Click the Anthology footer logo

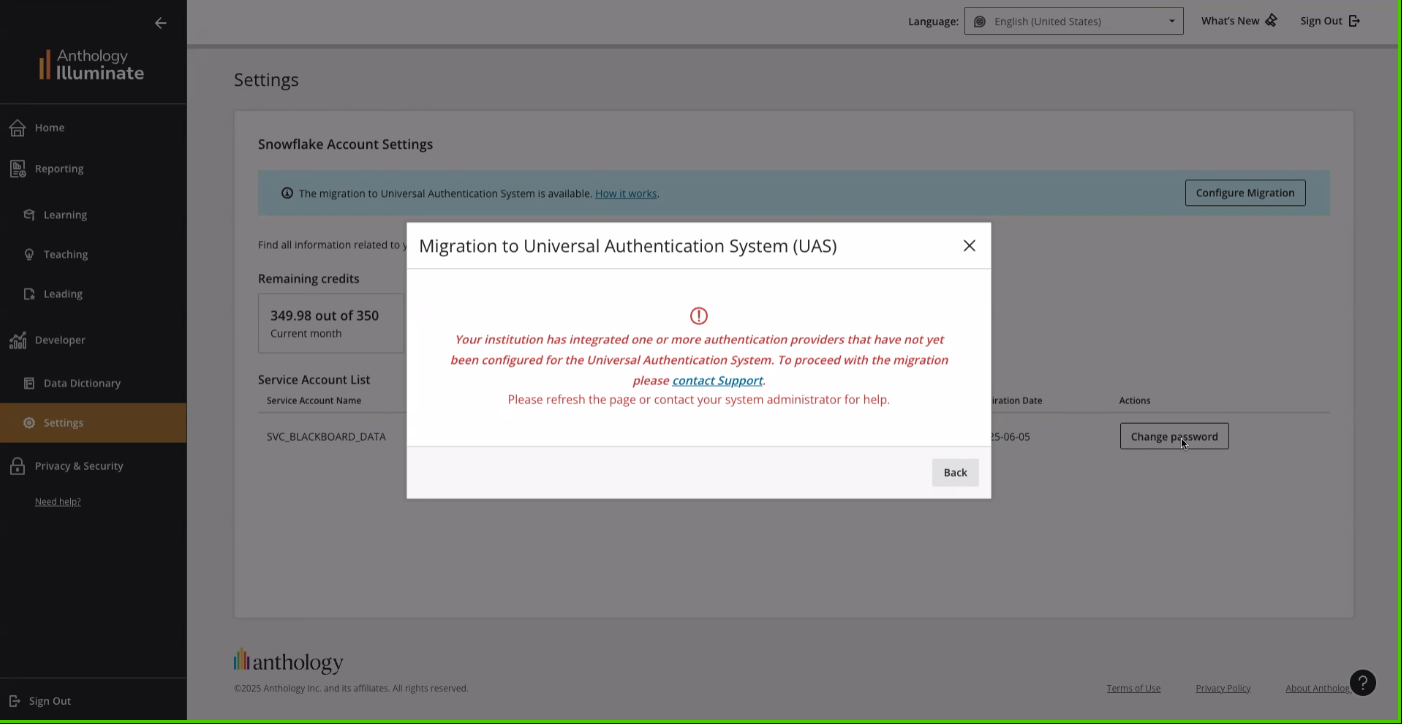tap(288, 661)
